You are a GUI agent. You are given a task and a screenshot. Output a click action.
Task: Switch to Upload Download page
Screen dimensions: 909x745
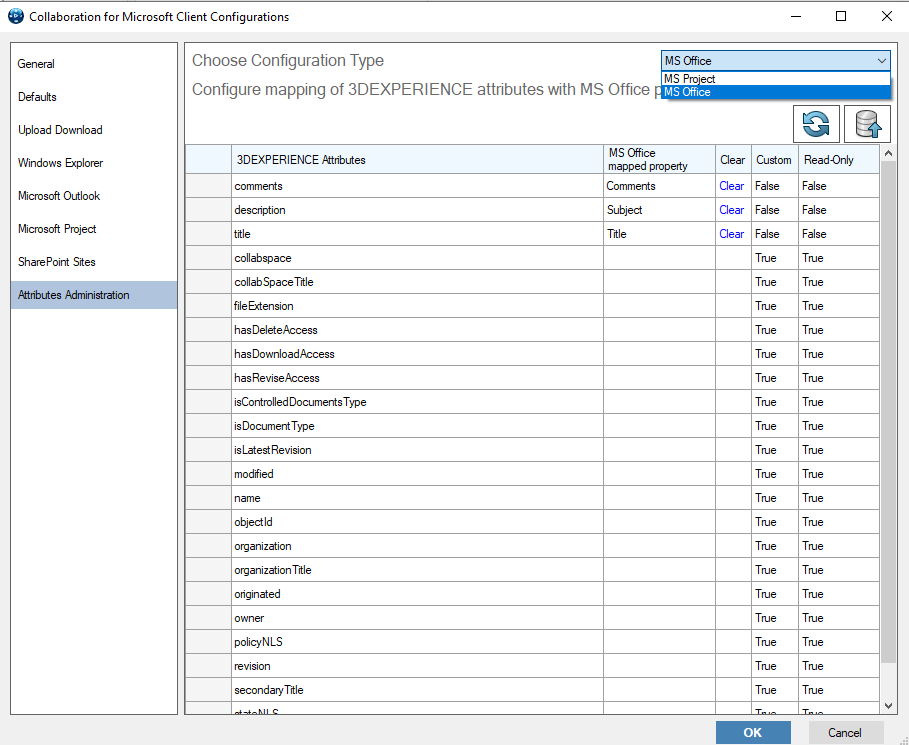tap(94, 130)
